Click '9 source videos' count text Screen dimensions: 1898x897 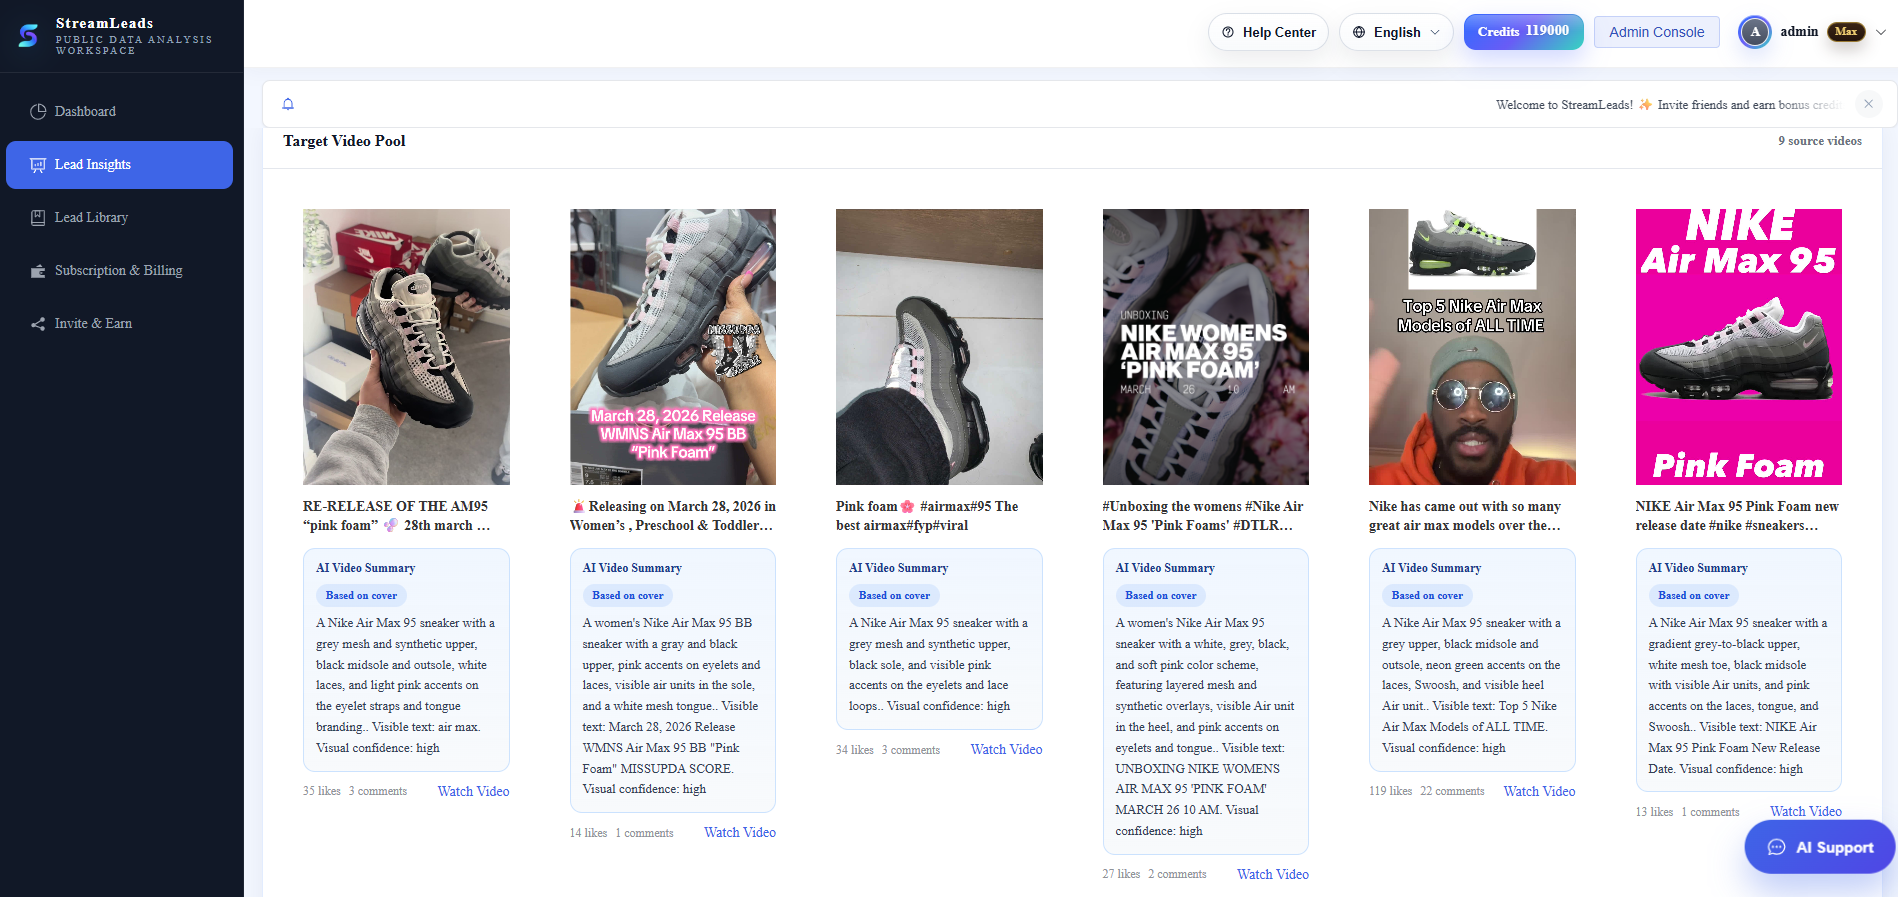[1820, 141]
